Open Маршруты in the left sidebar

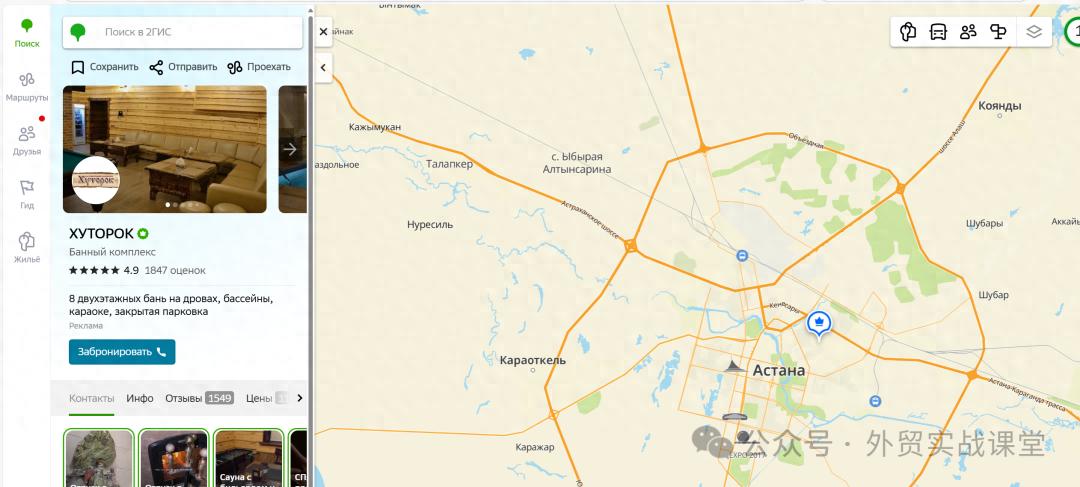[27, 87]
